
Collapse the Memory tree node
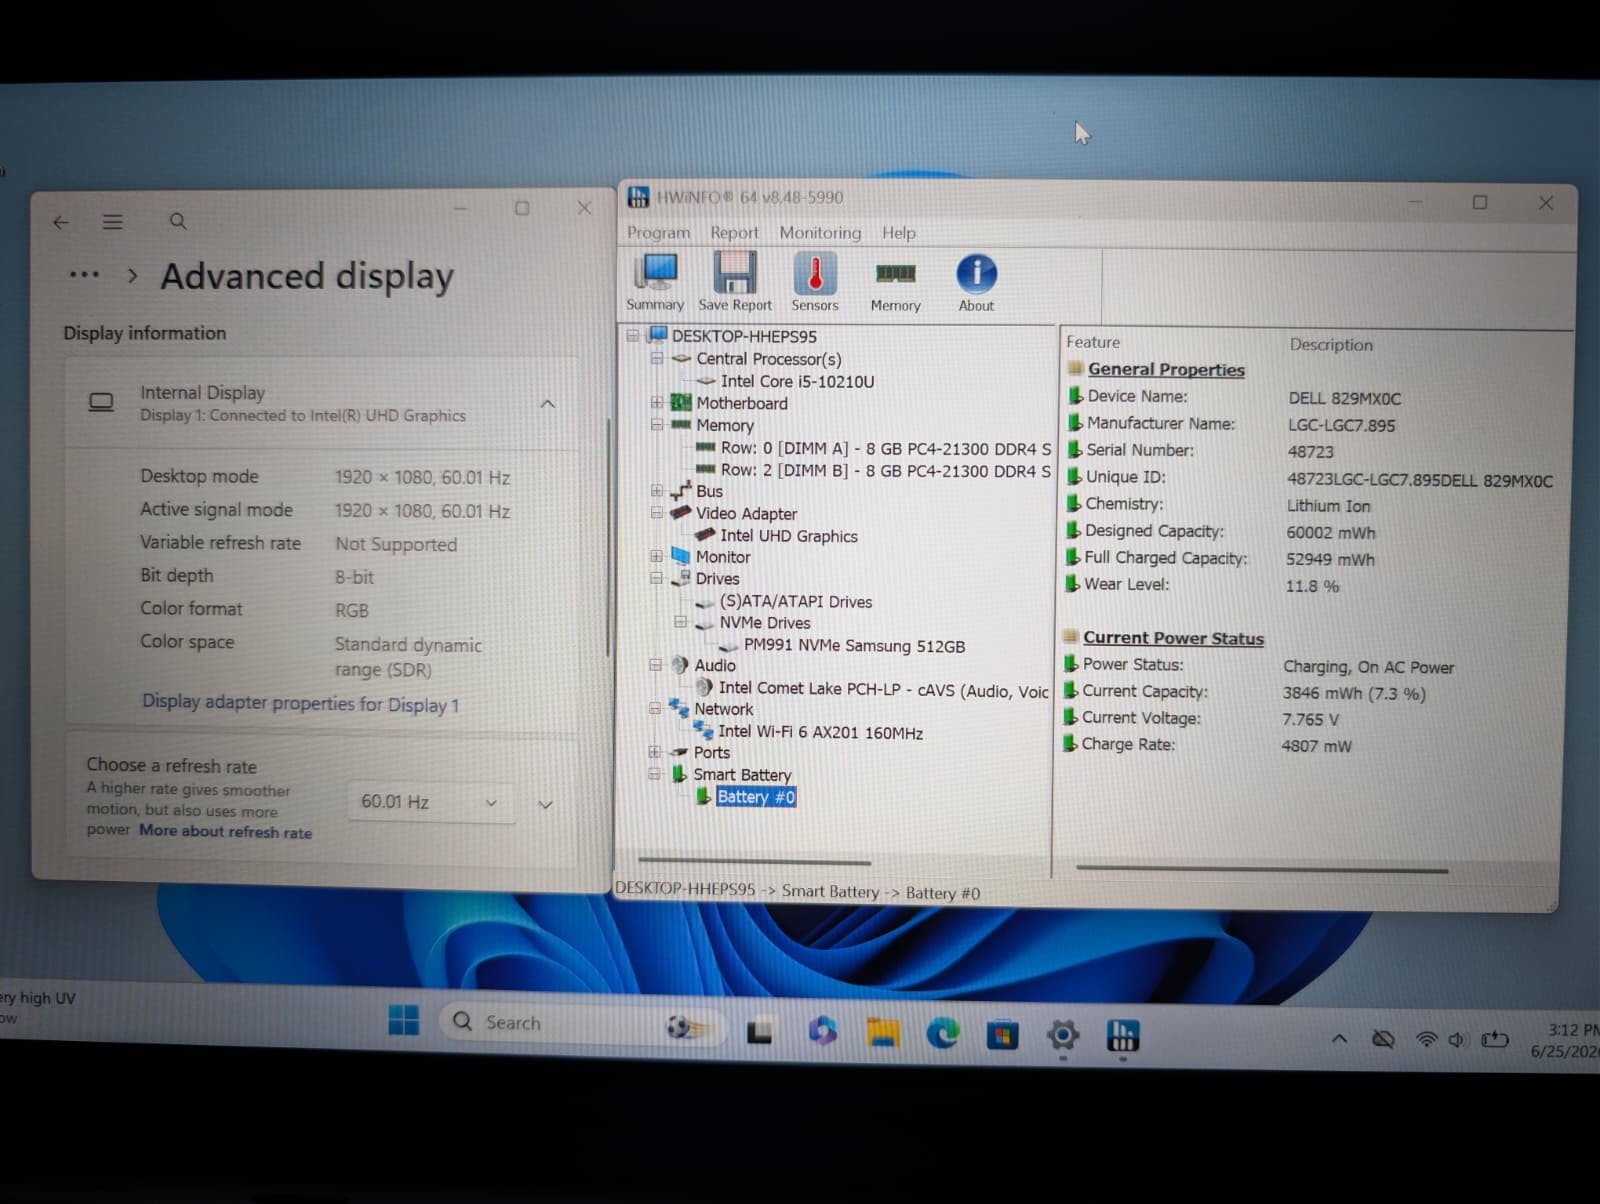point(656,424)
